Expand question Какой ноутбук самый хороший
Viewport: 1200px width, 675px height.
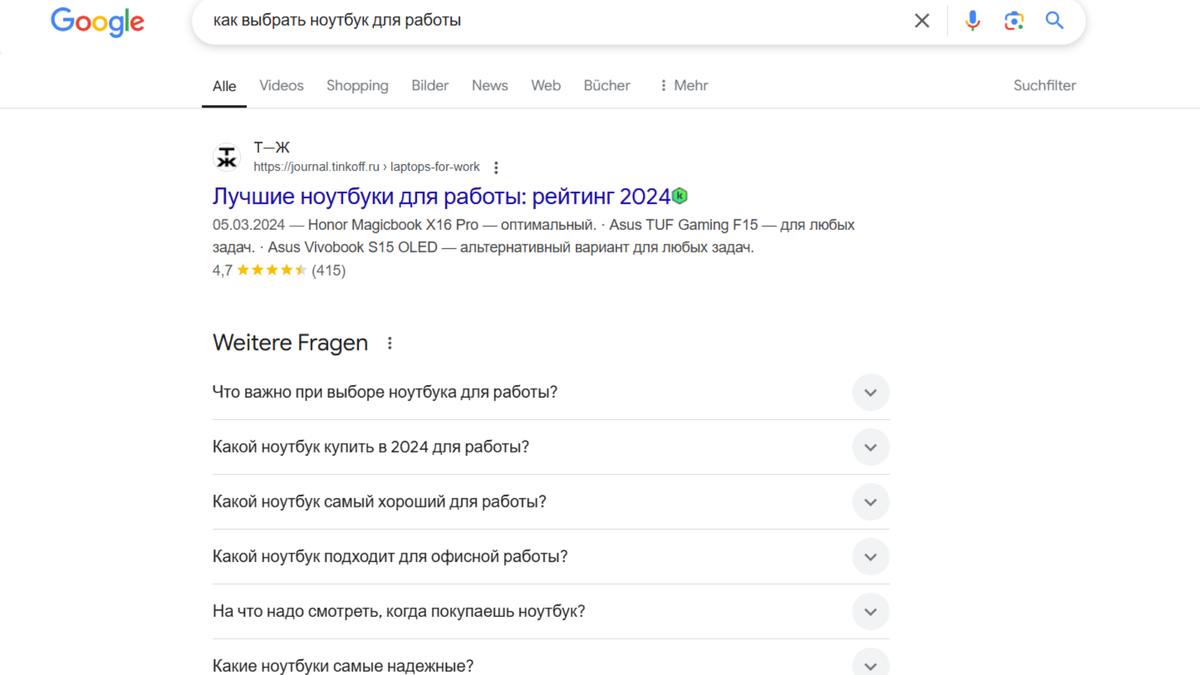[551, 502]
